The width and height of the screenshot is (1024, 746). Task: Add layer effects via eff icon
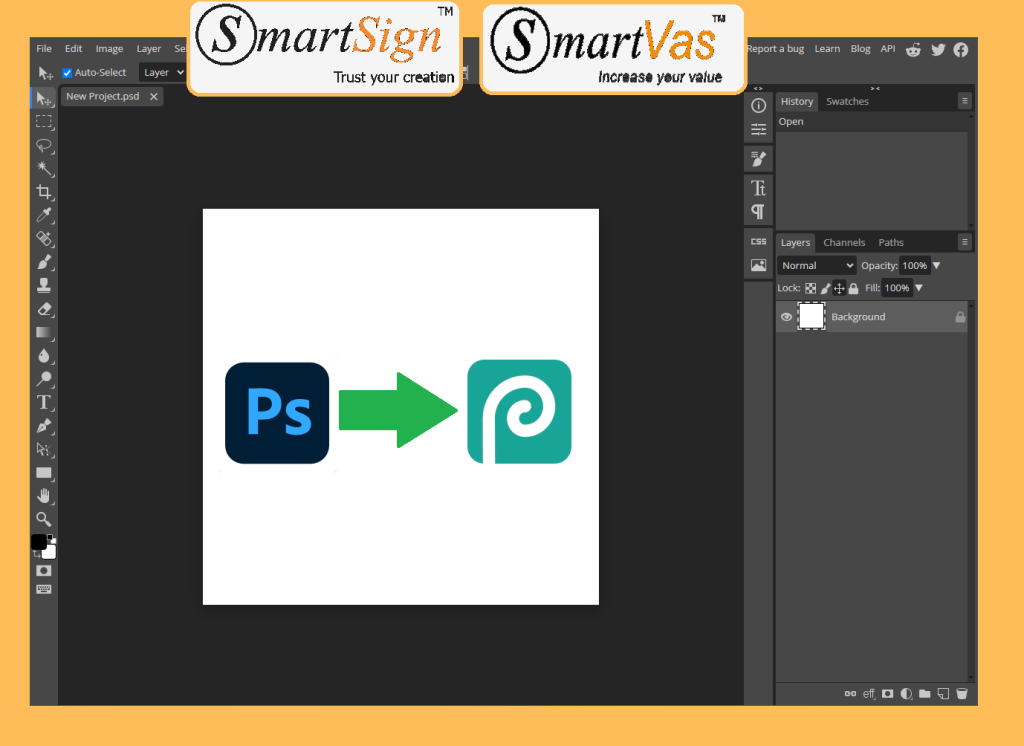pos(869,694)
